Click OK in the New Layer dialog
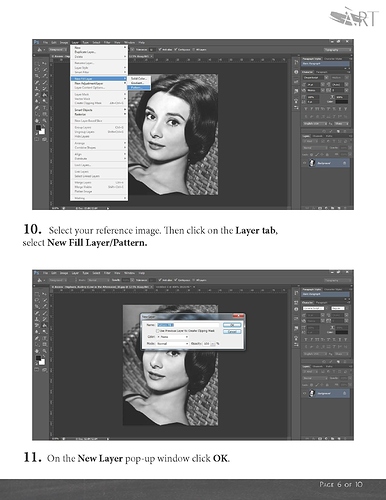The width and height of the screenshot is (386, 500). tap(232, 325)
